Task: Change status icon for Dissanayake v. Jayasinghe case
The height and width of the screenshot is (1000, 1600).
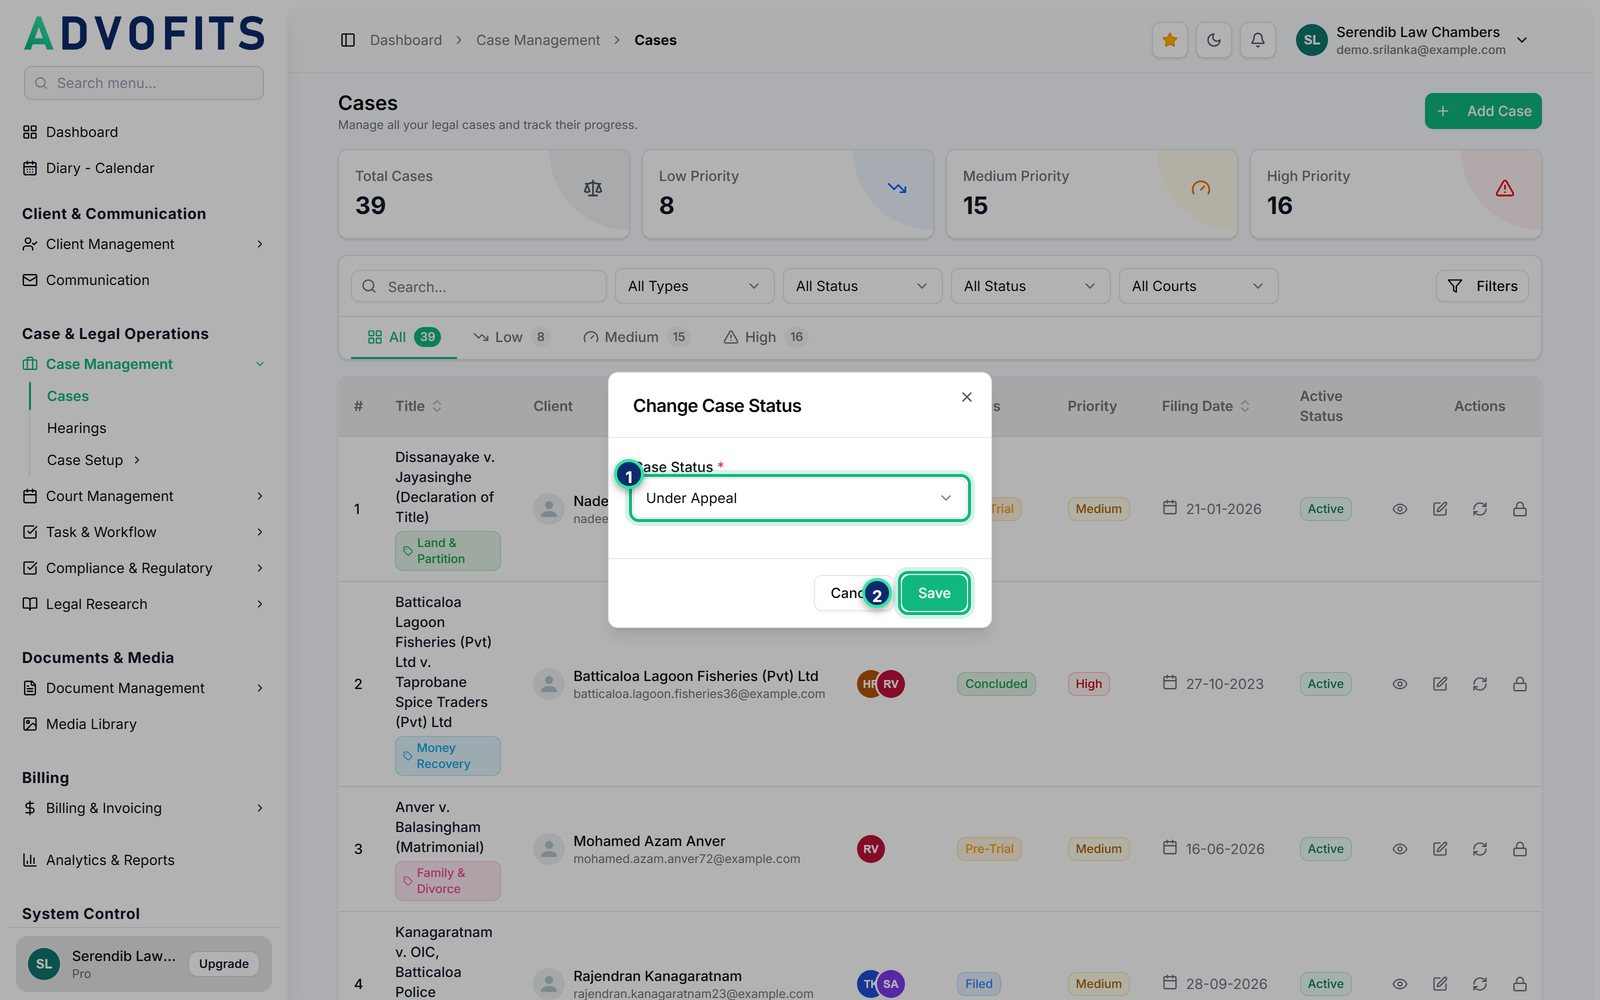Action: tap(1480, 509)
